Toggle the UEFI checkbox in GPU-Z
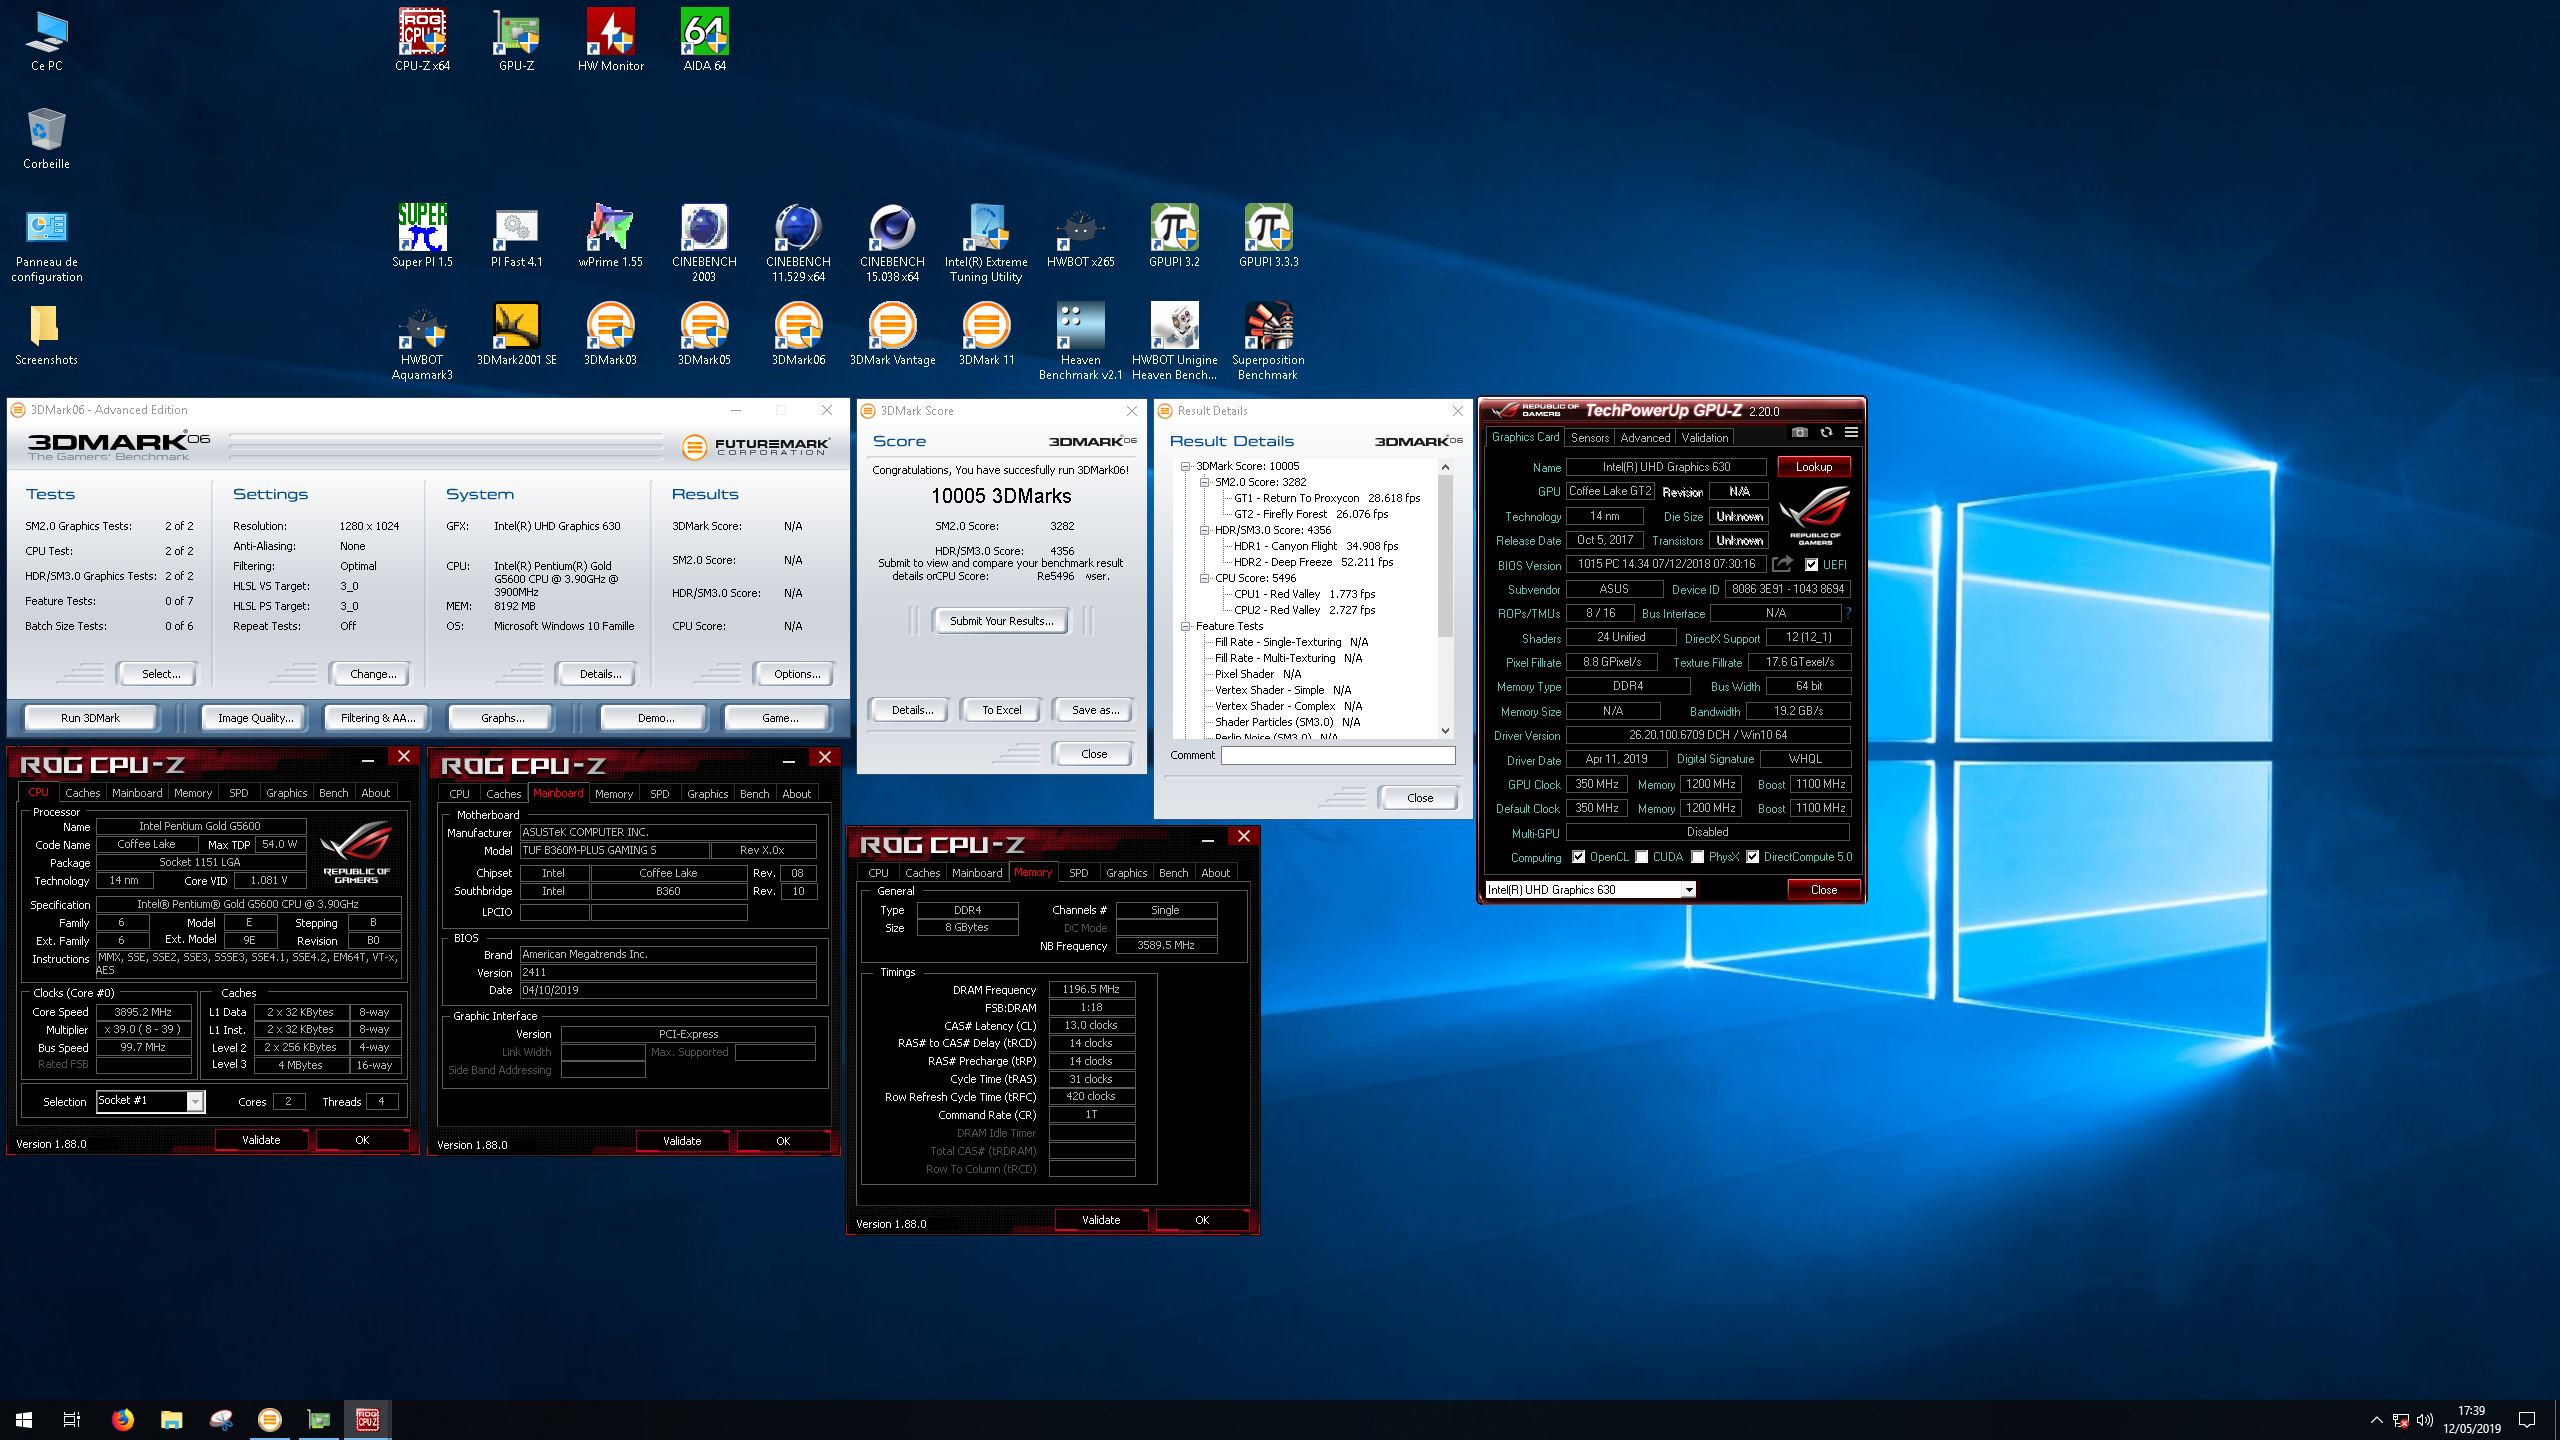The width and height of the screenshot is (2560, 1440). click(x=1811, y=565)
